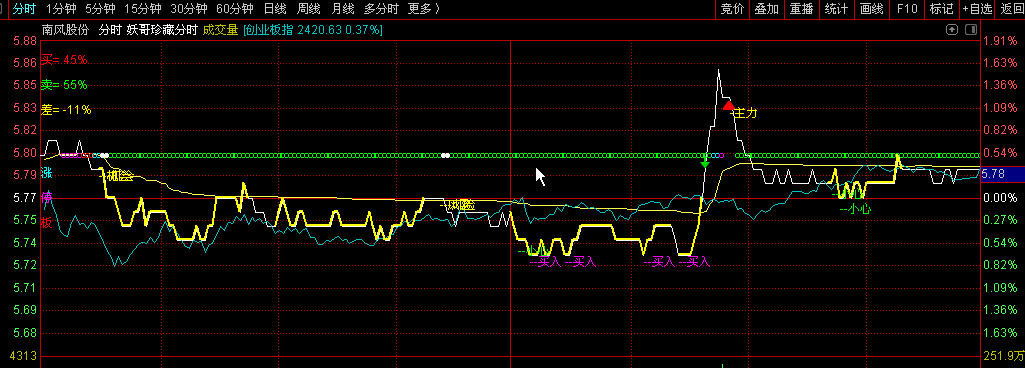Click the highlighted 5.78 current price tag
Viewport: 1025px width, 368px height.
1004,174
